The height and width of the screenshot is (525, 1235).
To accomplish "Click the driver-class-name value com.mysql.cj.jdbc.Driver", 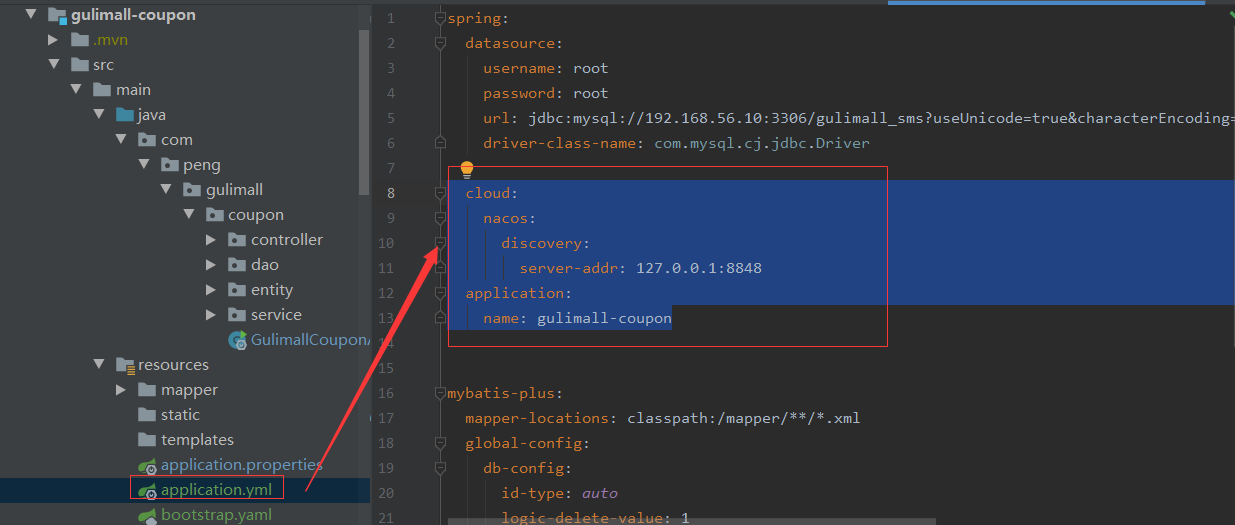I will click(x=762, y=143).
